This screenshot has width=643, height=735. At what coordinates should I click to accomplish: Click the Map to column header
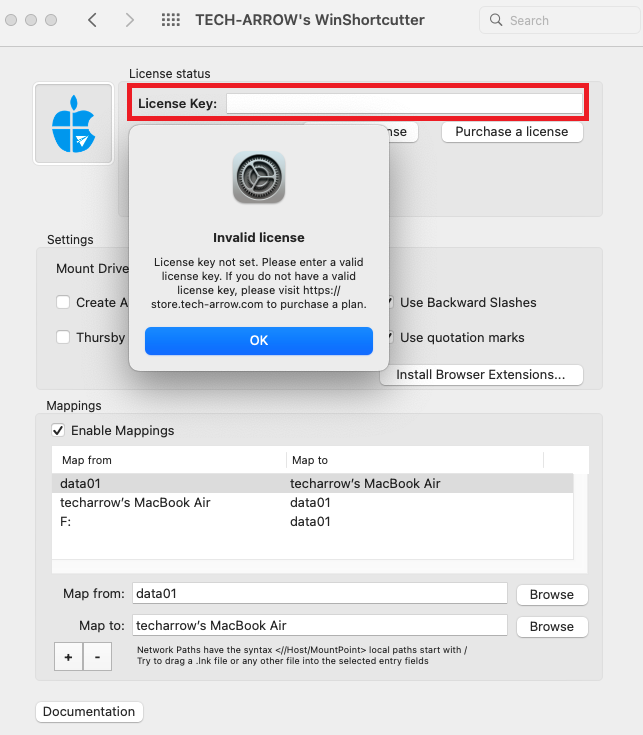click(x=415, y=460)
